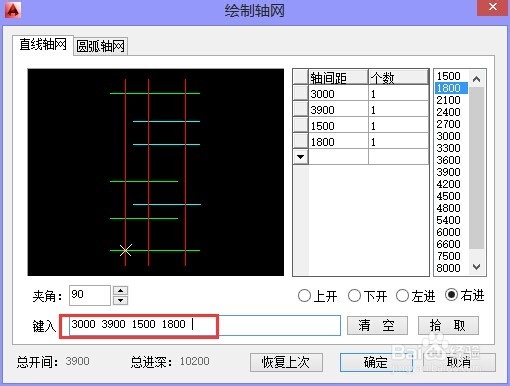Click row selector of the 1500 row
Viewport: 510px width, 386px height.
coord(301,125)
